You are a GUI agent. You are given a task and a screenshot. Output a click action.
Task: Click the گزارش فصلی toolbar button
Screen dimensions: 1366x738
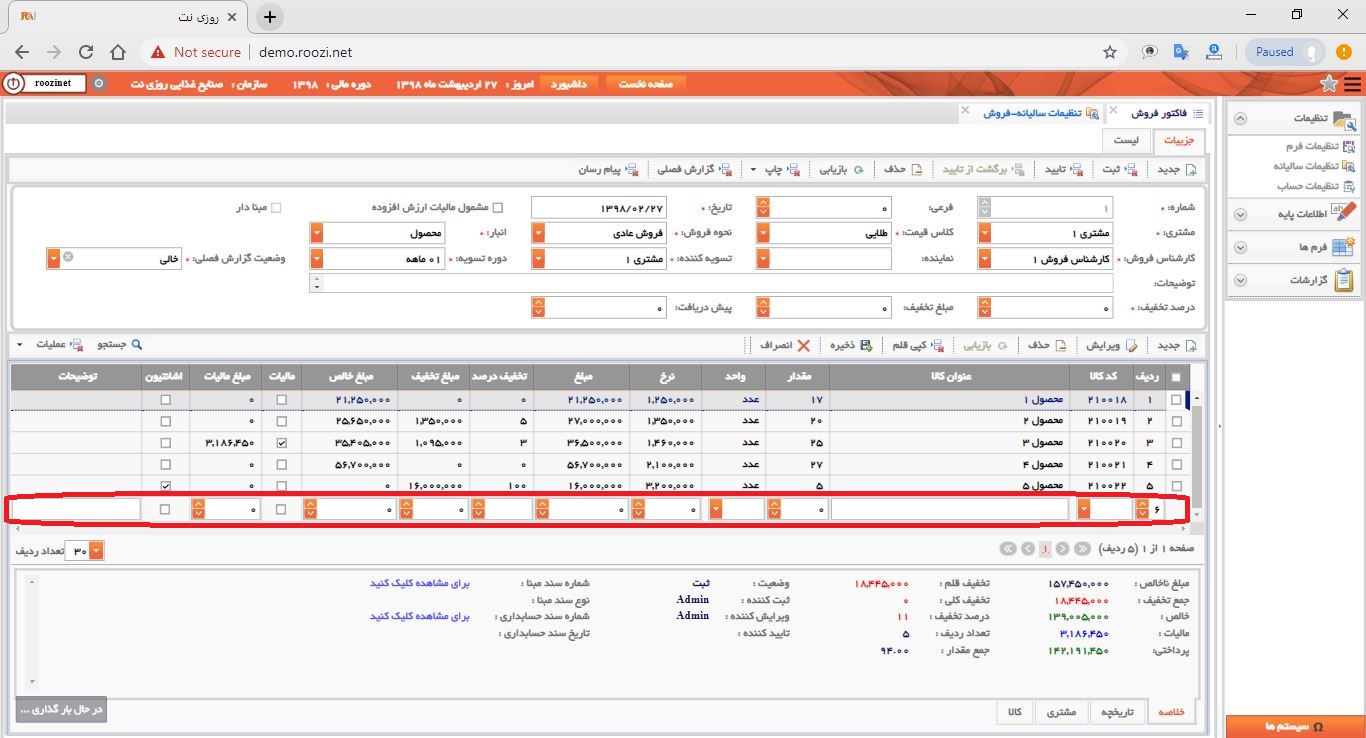point(694,170)
